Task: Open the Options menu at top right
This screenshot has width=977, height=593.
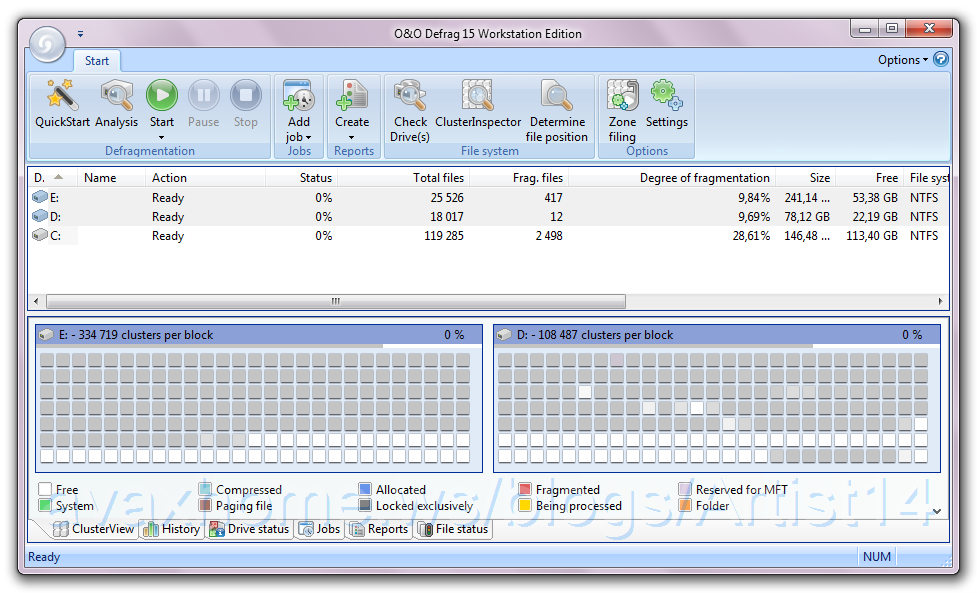Action: (x=902, y=60)
